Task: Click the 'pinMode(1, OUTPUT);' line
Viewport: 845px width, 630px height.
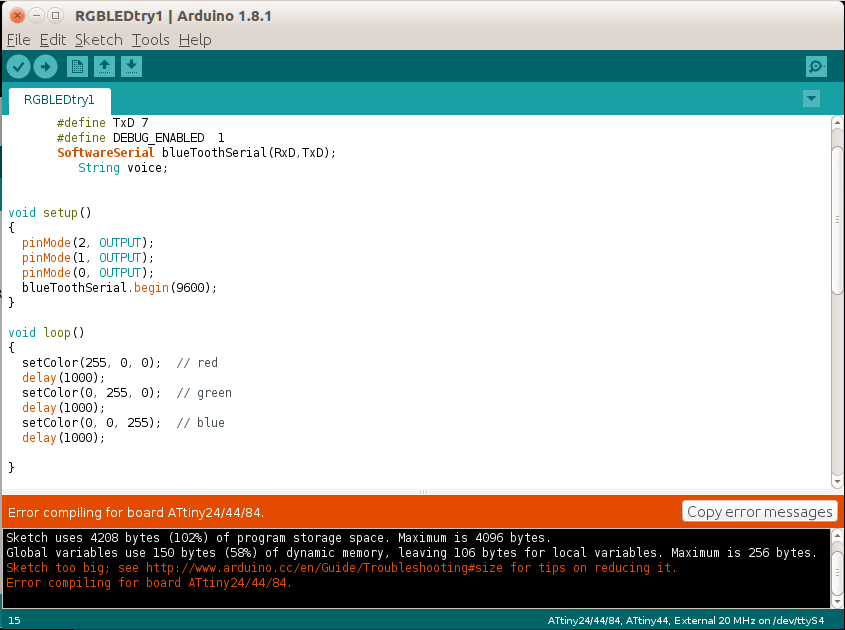Action: (x=88, y=258)
